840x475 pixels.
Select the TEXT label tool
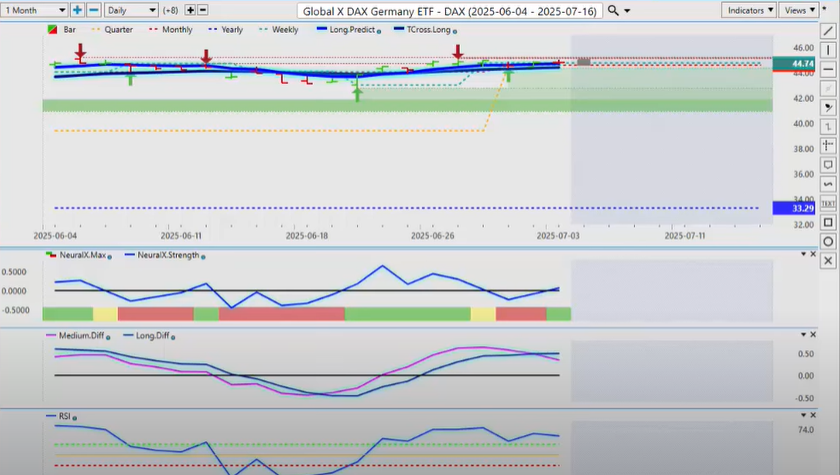[x=829, y=203]
